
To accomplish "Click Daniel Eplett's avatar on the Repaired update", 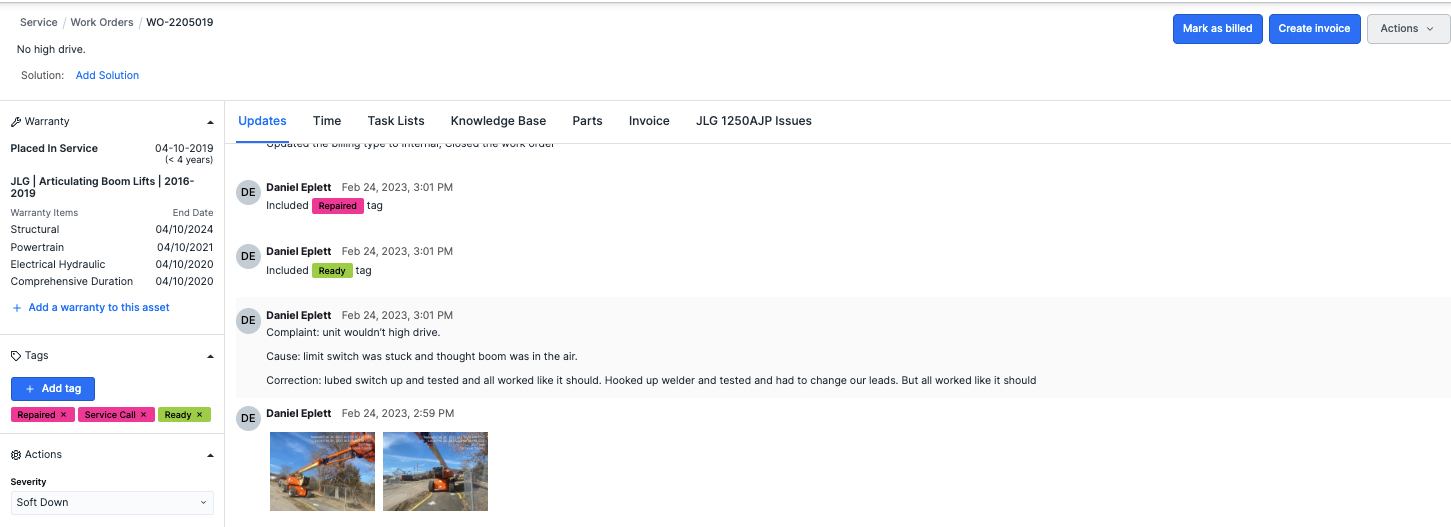I will [248, 192].
